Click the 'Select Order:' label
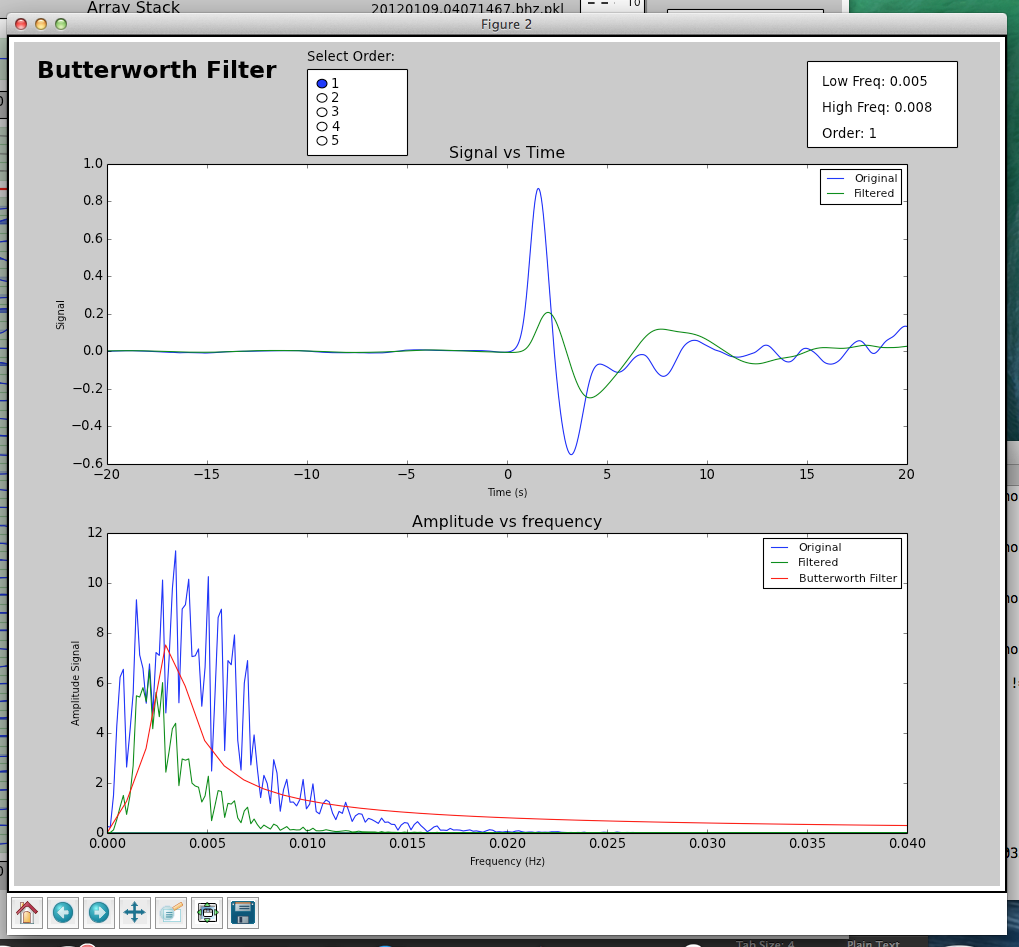Image resolution: width=1019 pixels, height=947 pixels. [350, 56]
